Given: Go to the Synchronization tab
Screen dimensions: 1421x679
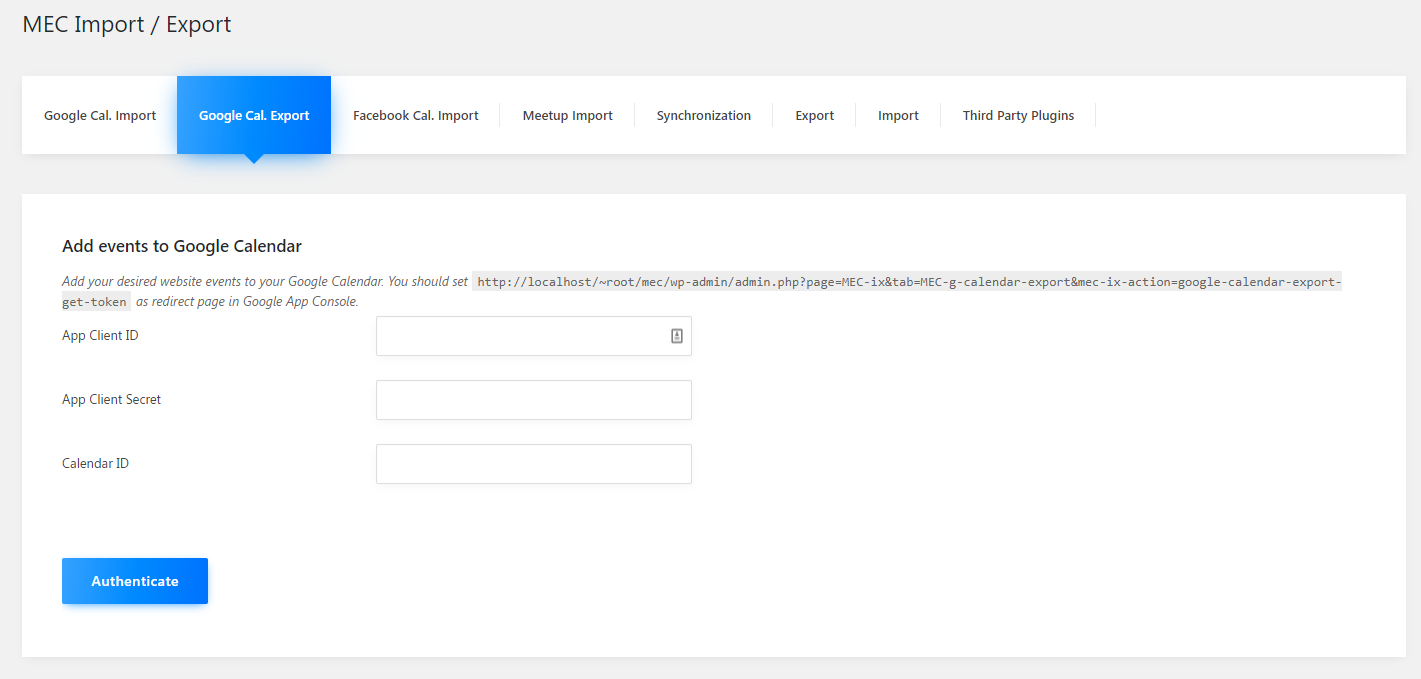Looking at the screenshot, I should 704,115.
